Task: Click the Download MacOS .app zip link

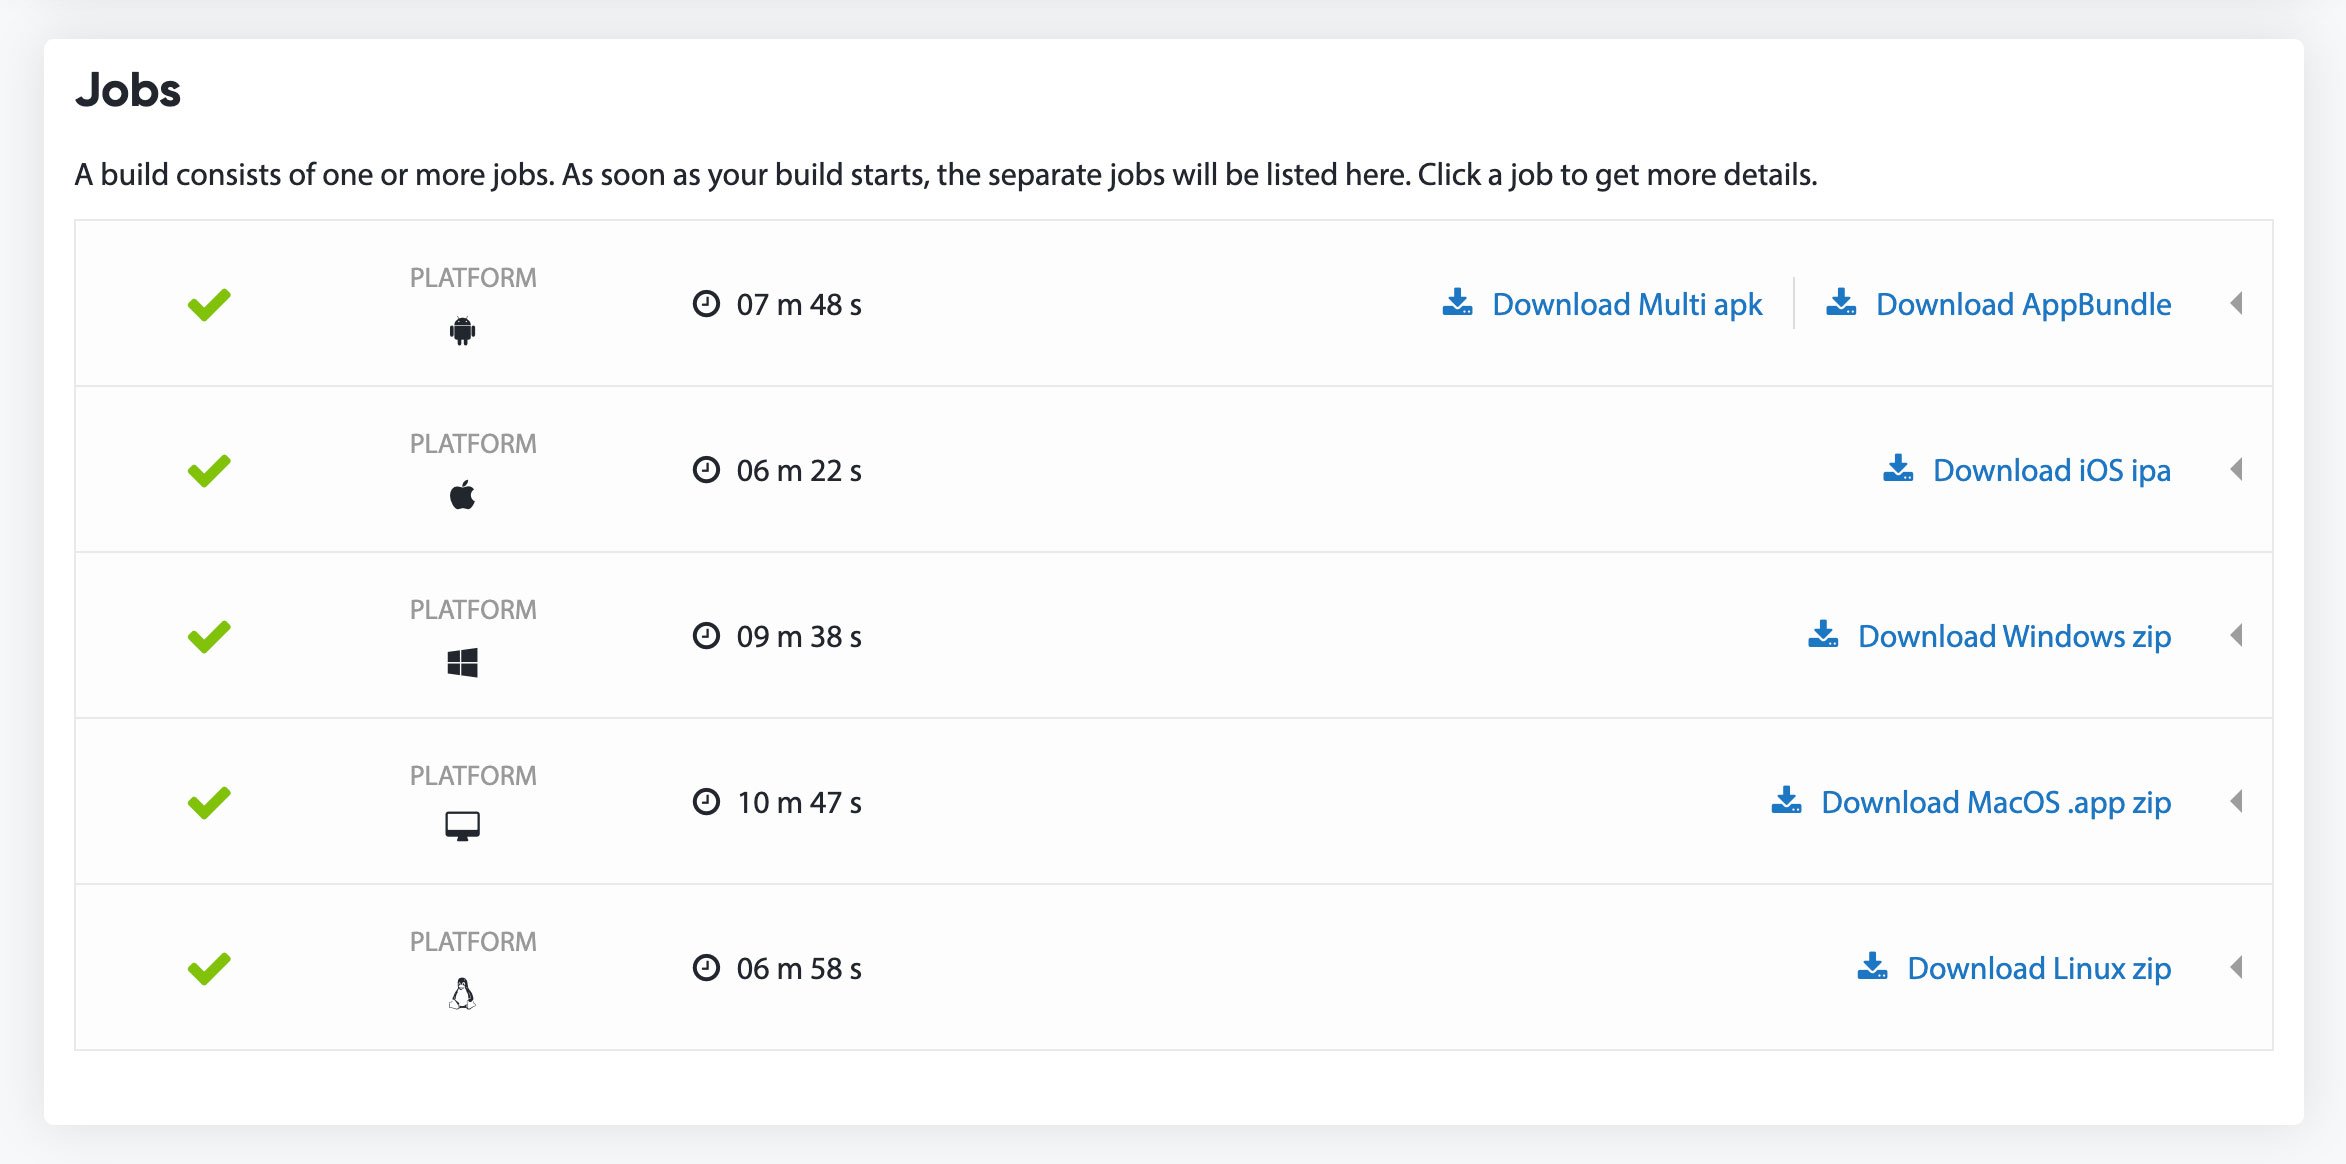Action: pyautogui.click(x=1995, y=801)
